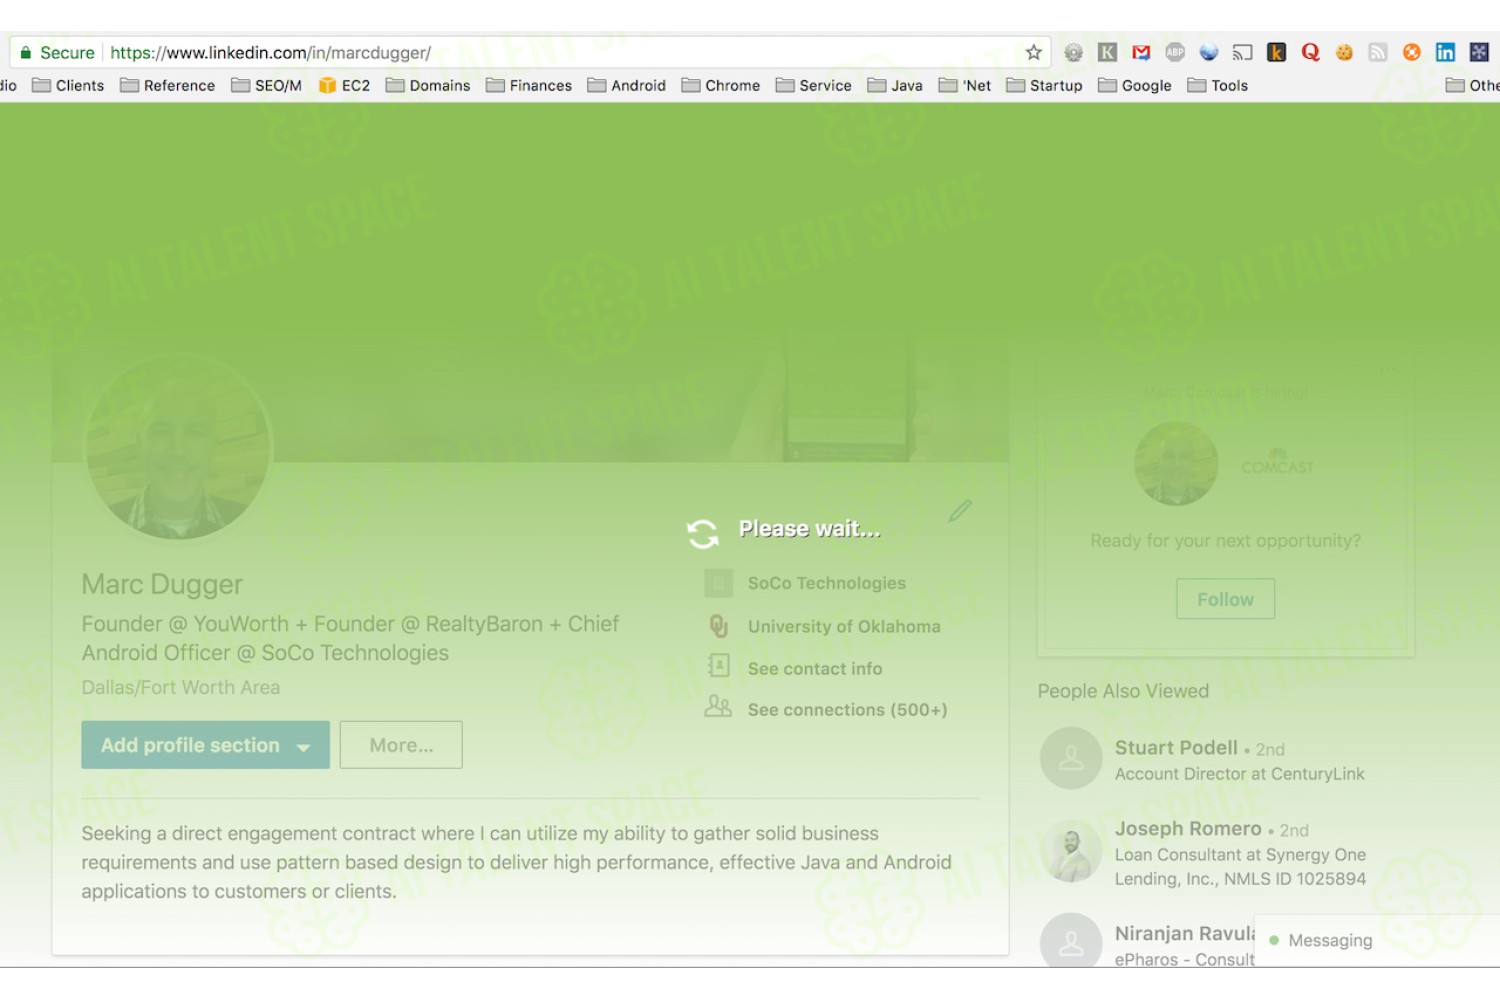Open the Finances bookmark folder
This screenshot has height=1000, width=1500.
click(x=529, y=85)
